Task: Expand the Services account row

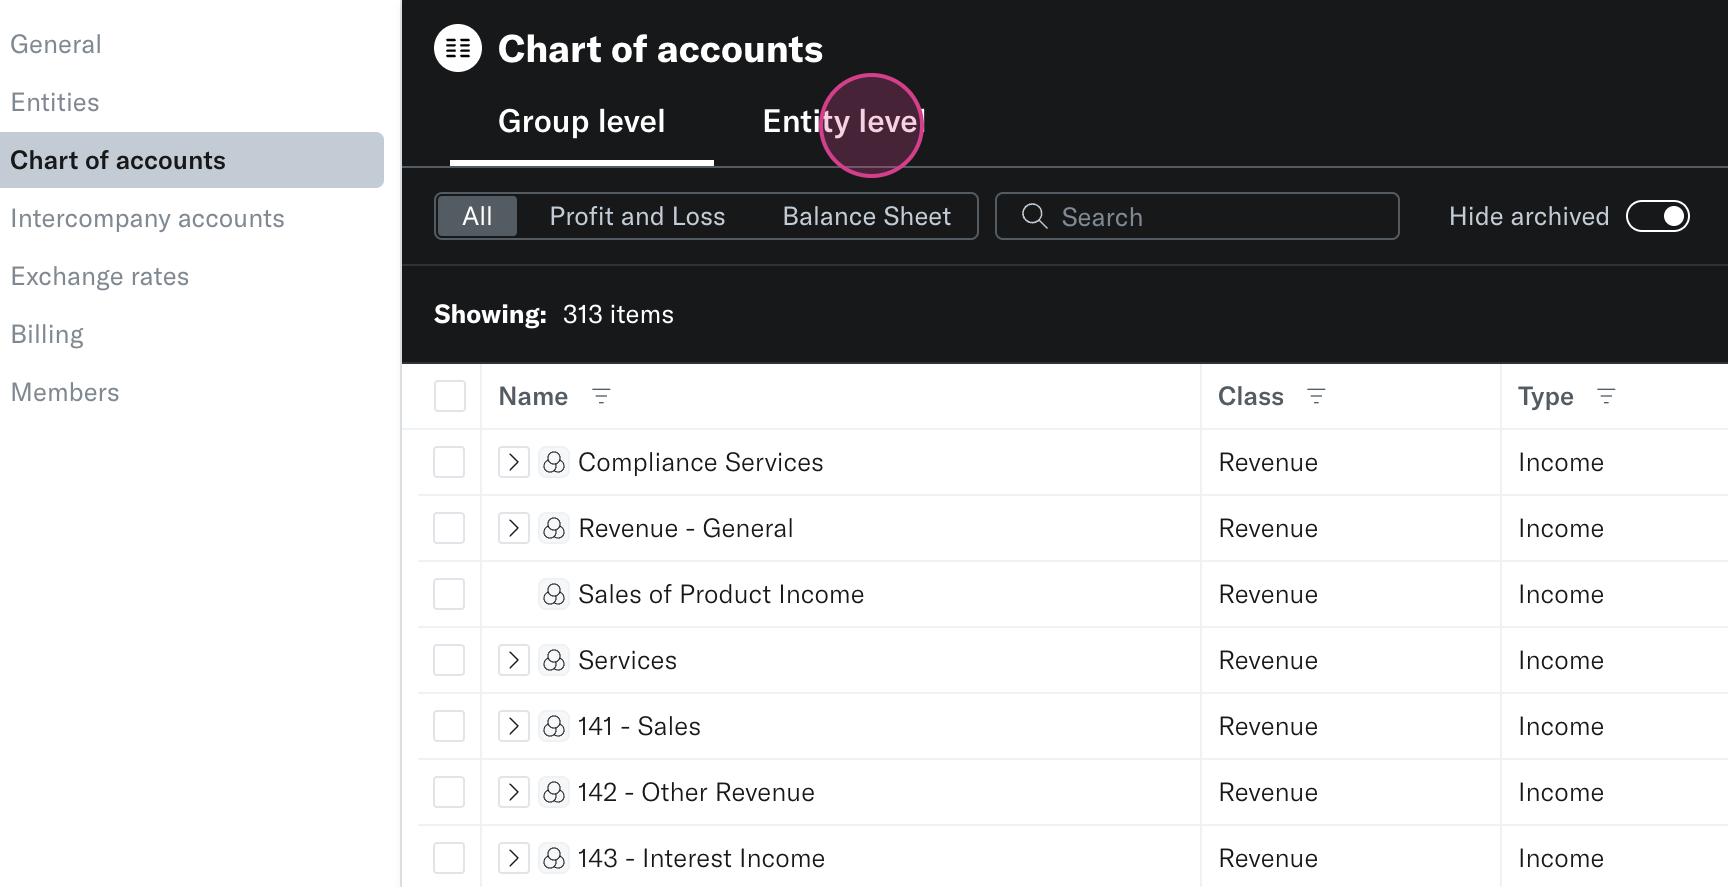Action: 514,660
